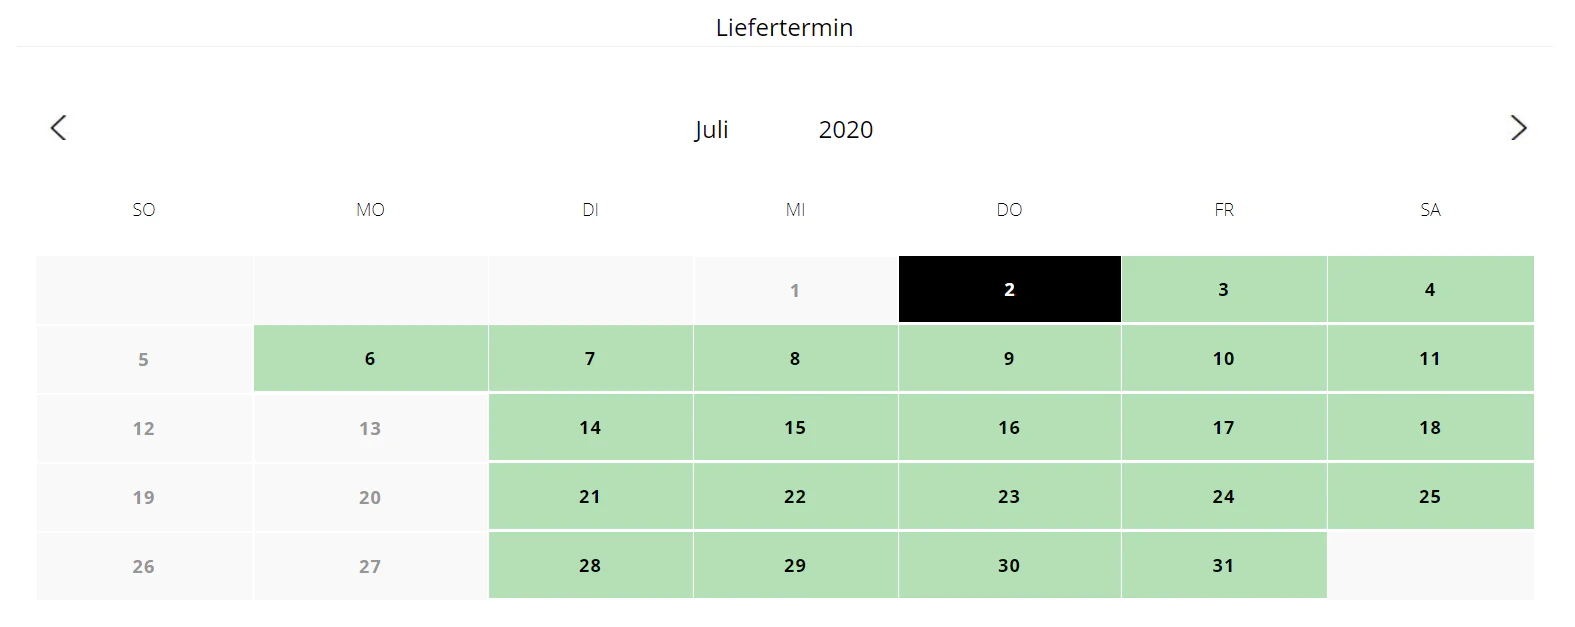The height and width of the screenshot is (627, 1575).
Task: Pick Saturday July 25
Action: [x=1431, y=496]
